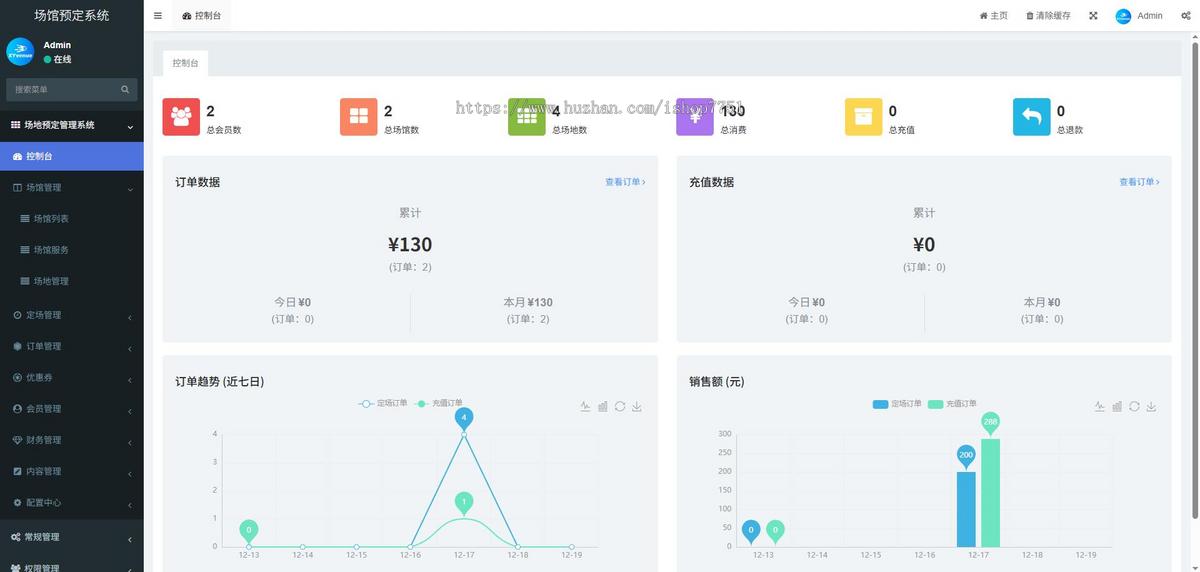Click the 在线 status under Admin
Screen dimensions: 1200x572
tap(57, 59)
